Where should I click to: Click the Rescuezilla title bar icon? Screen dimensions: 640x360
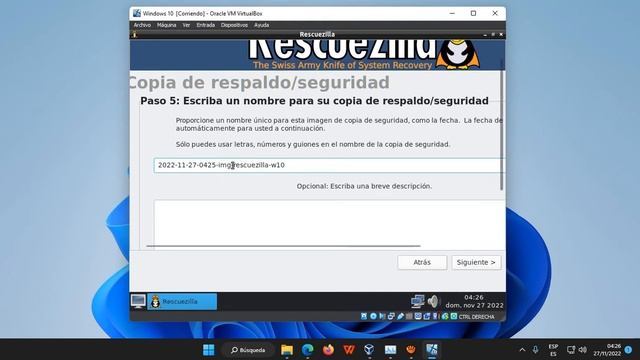134,35
